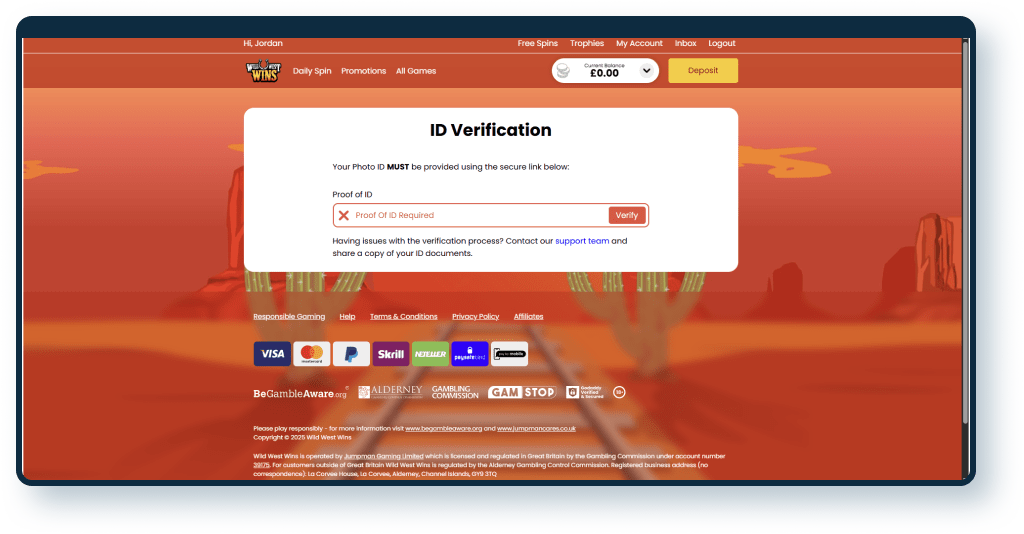Viewport: 1024px width, 534px height.
Task: Click the paysafecard payment icon
Action: pyautogui.click(x=470, y=354)
